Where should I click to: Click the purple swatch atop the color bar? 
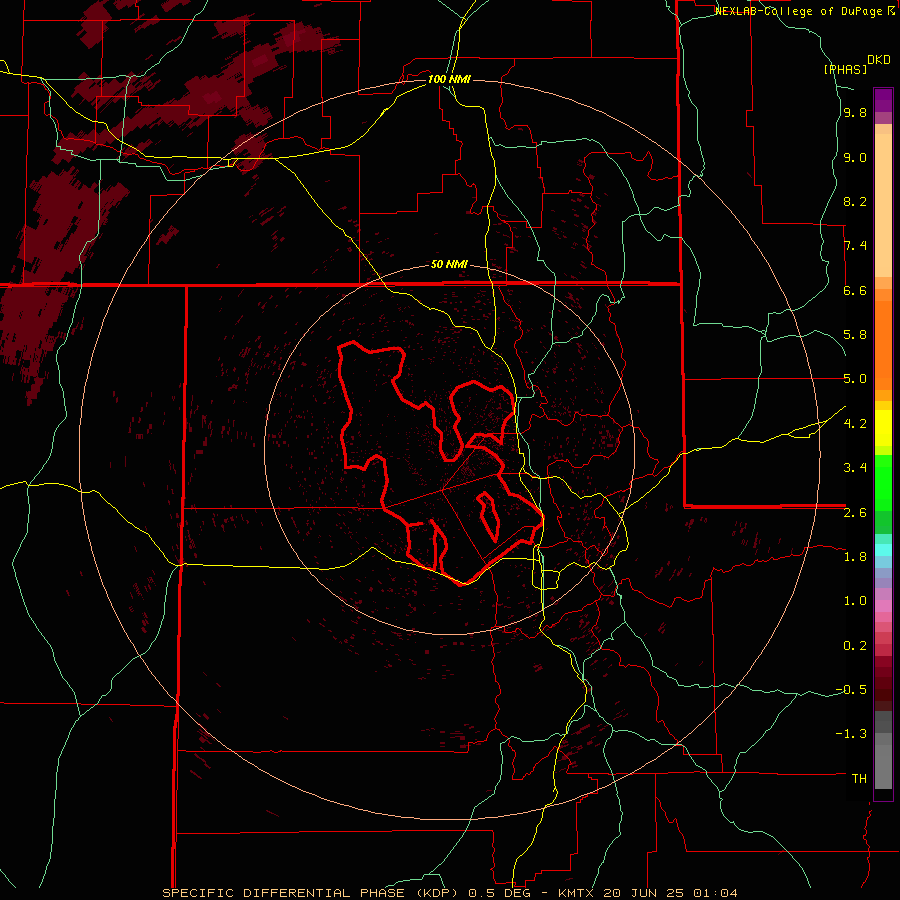point(883,100)
